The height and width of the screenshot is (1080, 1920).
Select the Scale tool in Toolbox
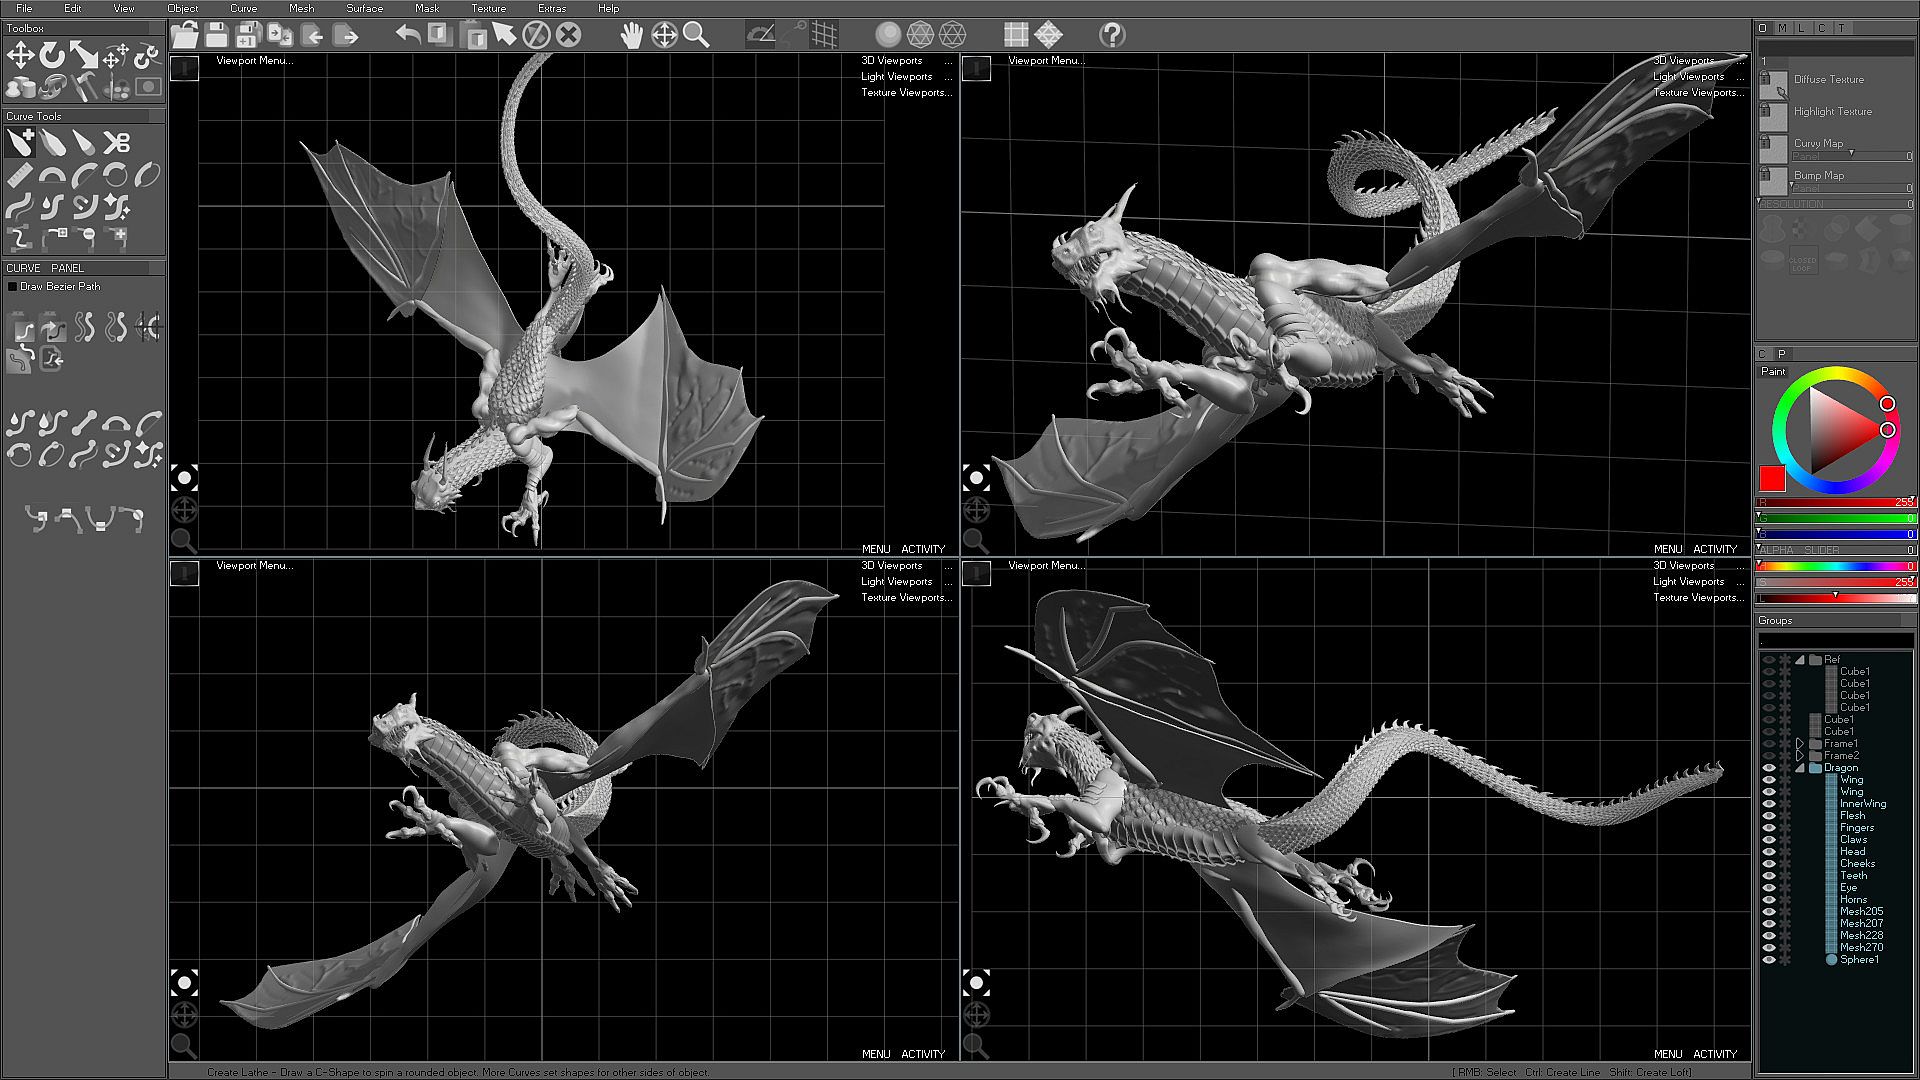(83, 56)
